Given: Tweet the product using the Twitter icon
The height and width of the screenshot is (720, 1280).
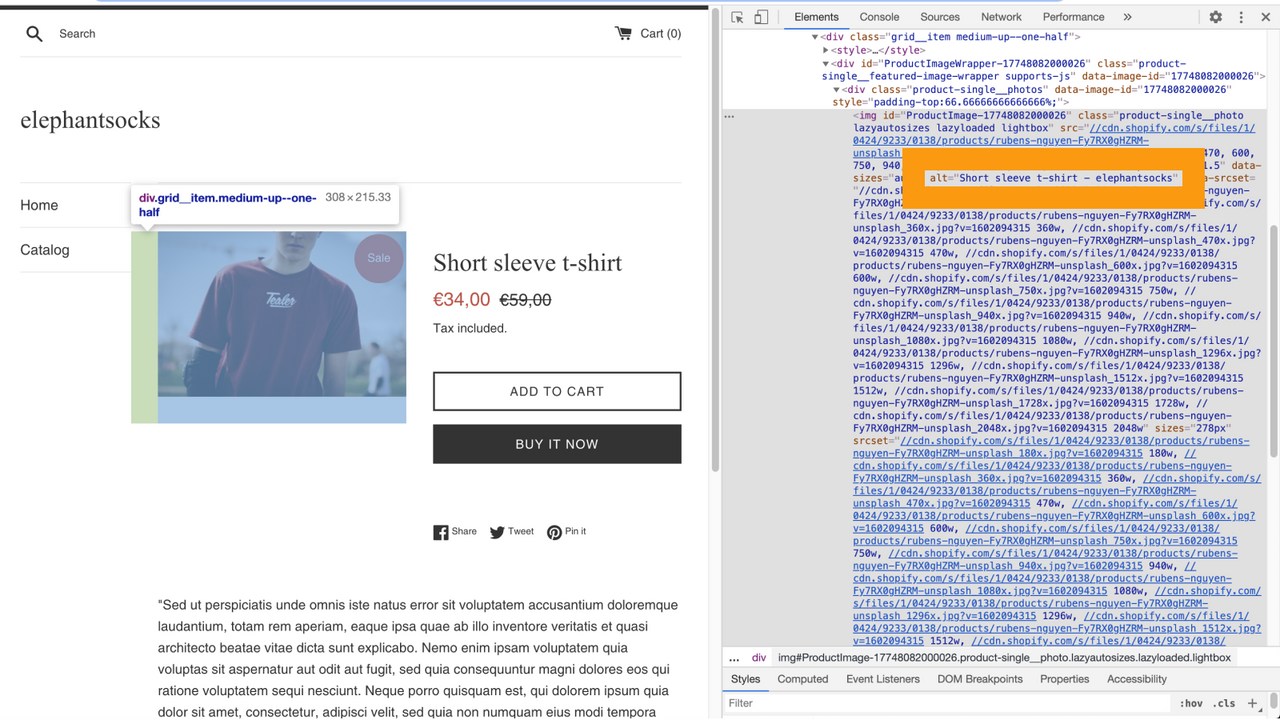Looking at the screenshot, I should coord(497,531).
